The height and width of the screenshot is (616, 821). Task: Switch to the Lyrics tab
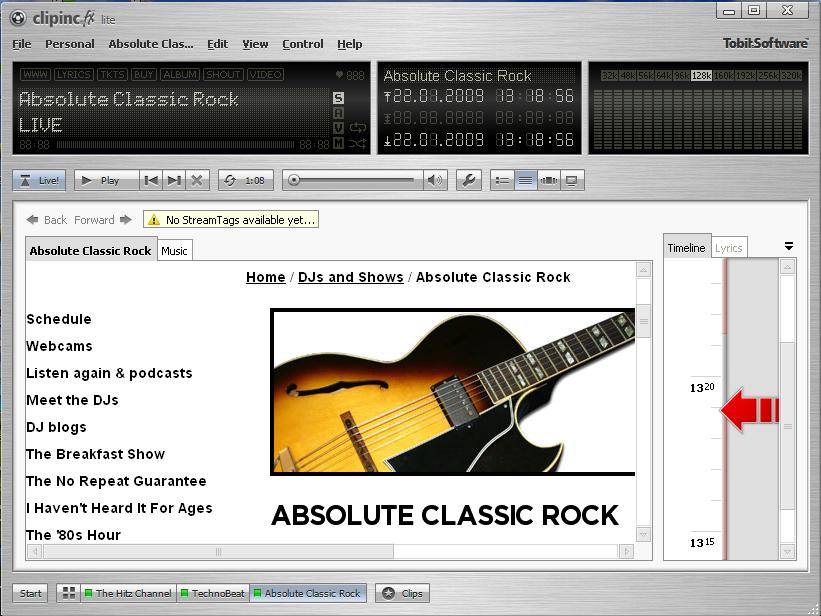click(729, 248)
